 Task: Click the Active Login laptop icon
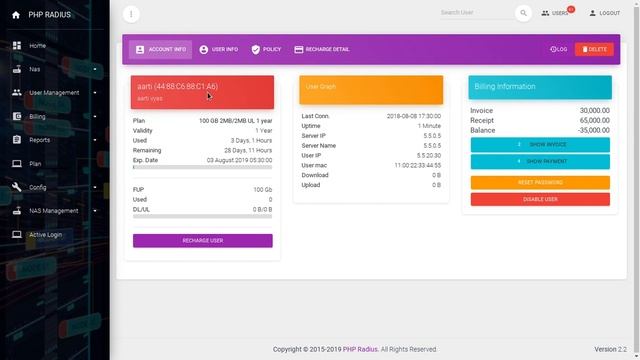pyautogui.click(x=17, y=234)
